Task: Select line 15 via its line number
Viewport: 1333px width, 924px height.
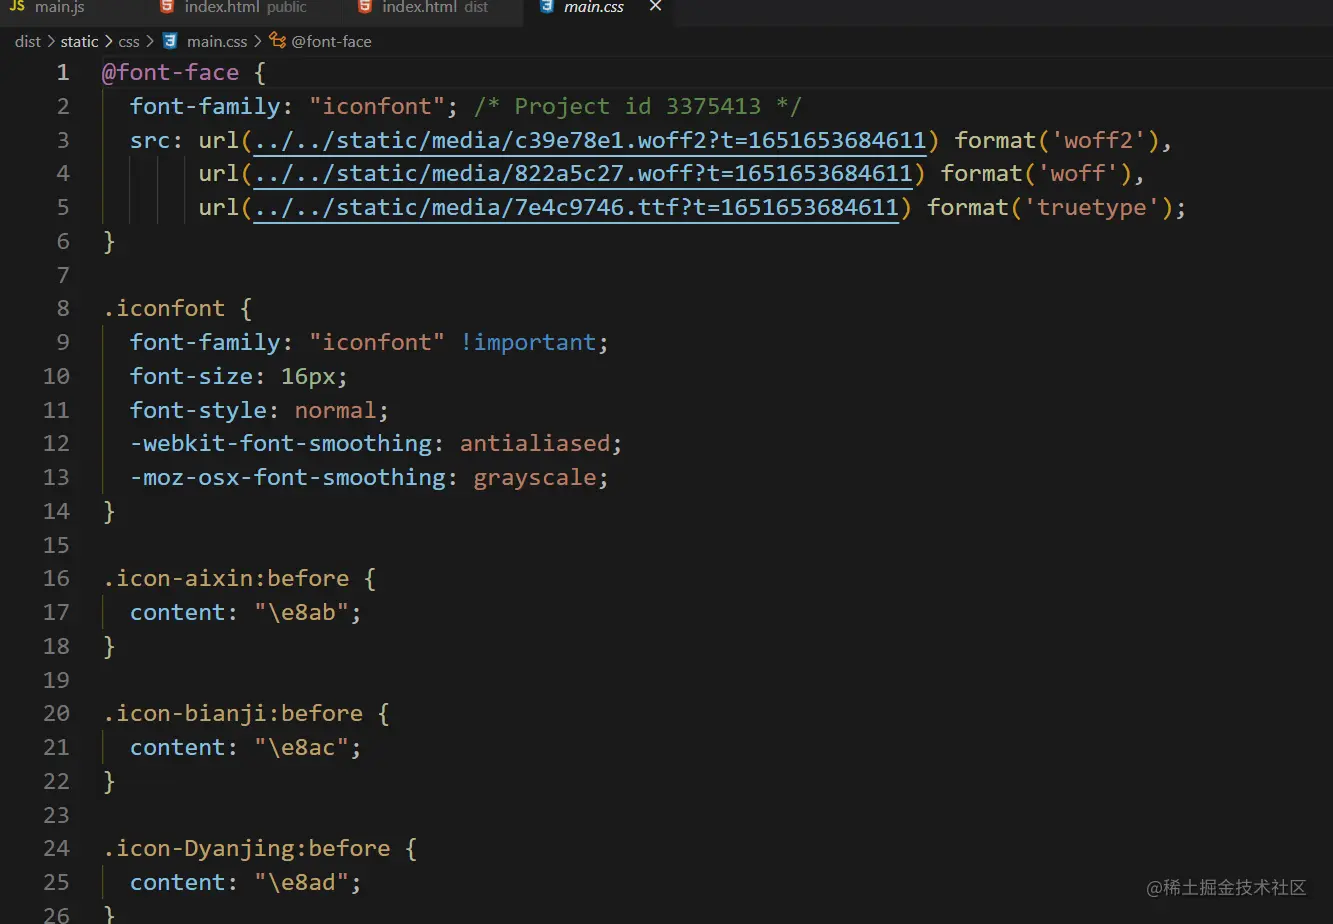Action: click(57, 545)
